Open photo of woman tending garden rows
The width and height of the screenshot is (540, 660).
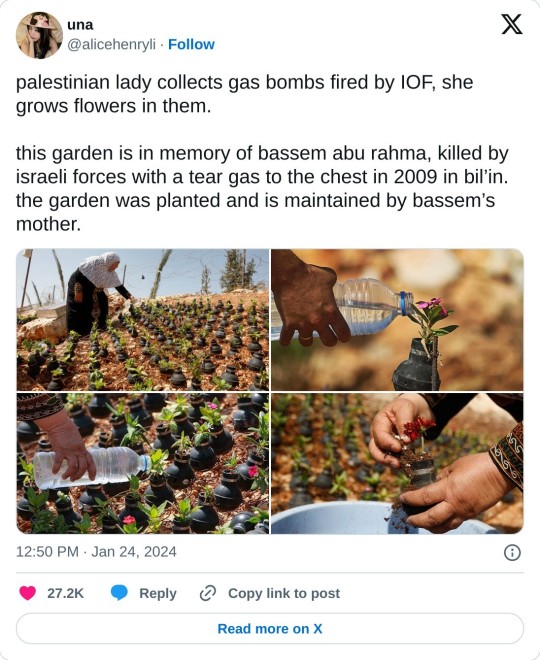[x=143, y=320]
